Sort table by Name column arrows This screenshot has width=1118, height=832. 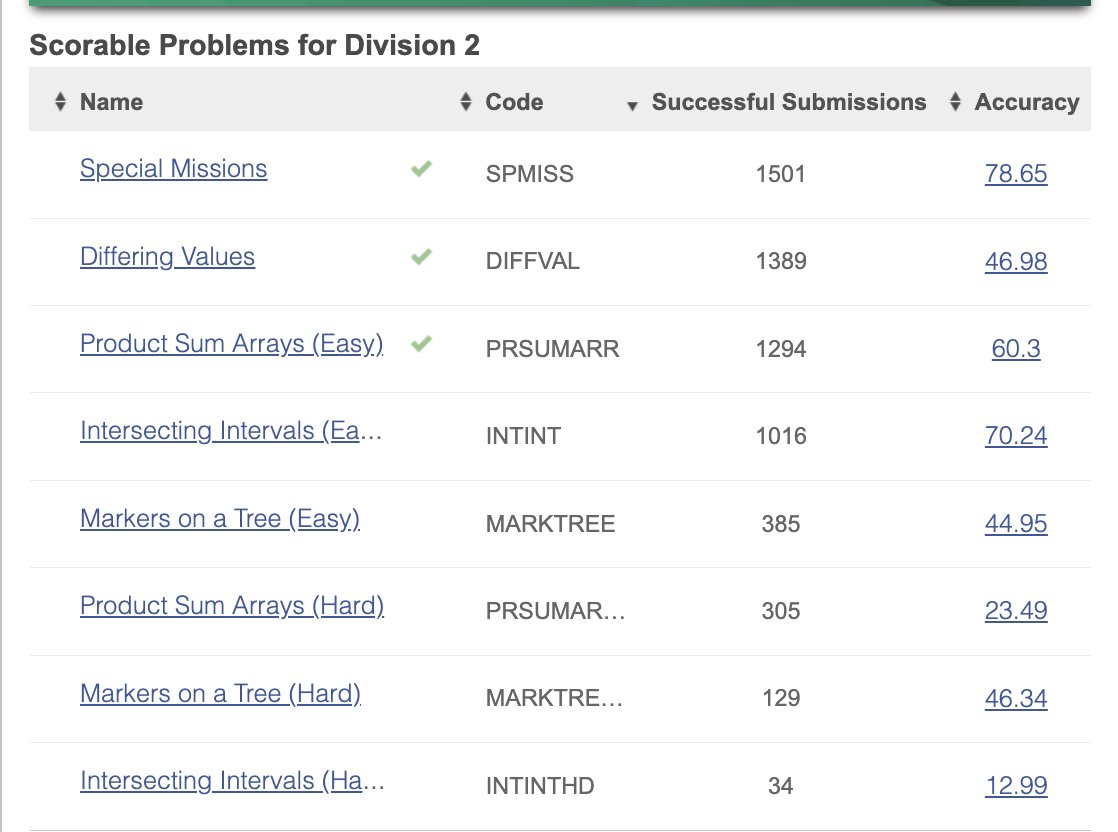61,102
